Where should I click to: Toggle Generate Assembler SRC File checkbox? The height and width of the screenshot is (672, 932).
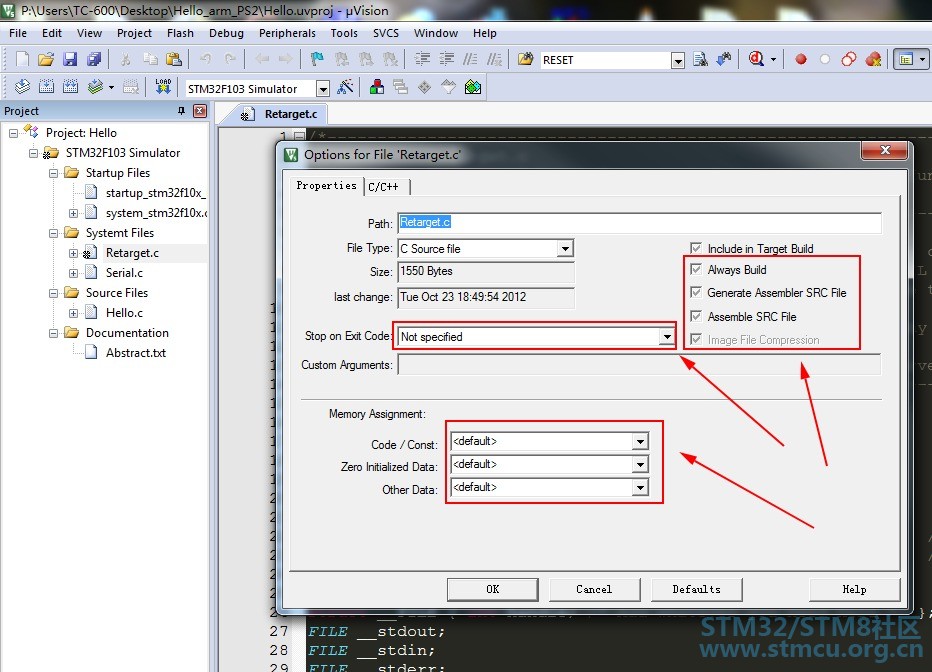[696, 292]
